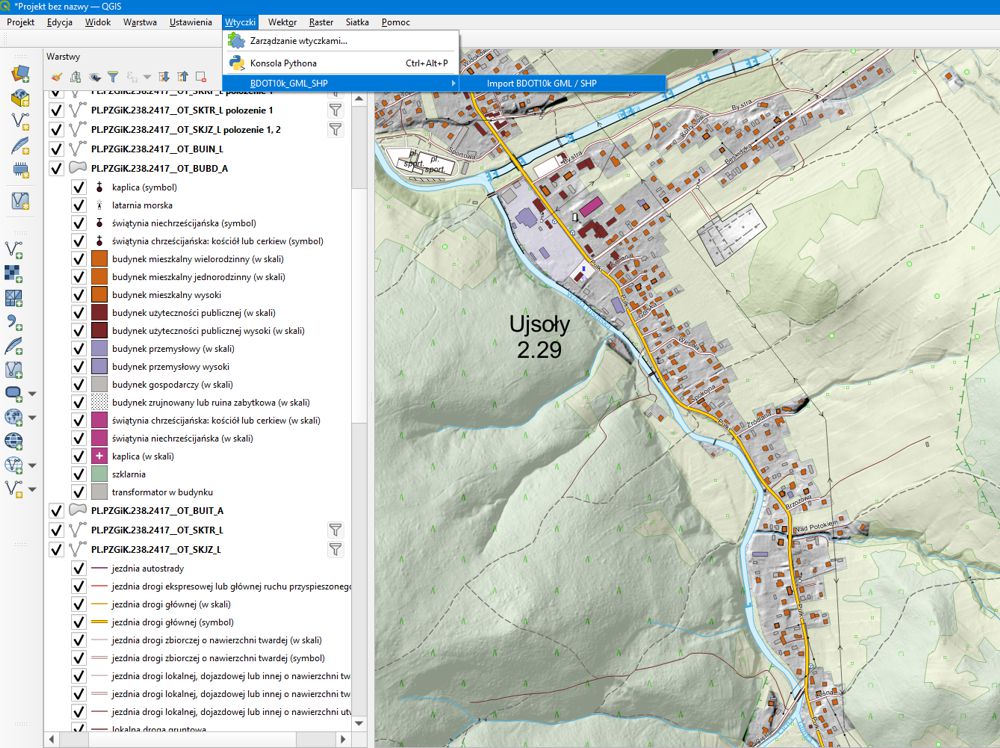Open the Ustawienia menu

(191, 22)
